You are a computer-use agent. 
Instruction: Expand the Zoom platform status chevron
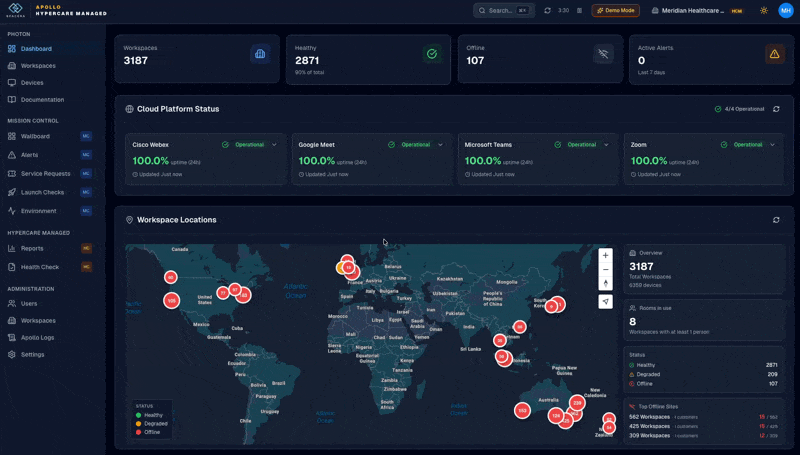click(773, 145)
